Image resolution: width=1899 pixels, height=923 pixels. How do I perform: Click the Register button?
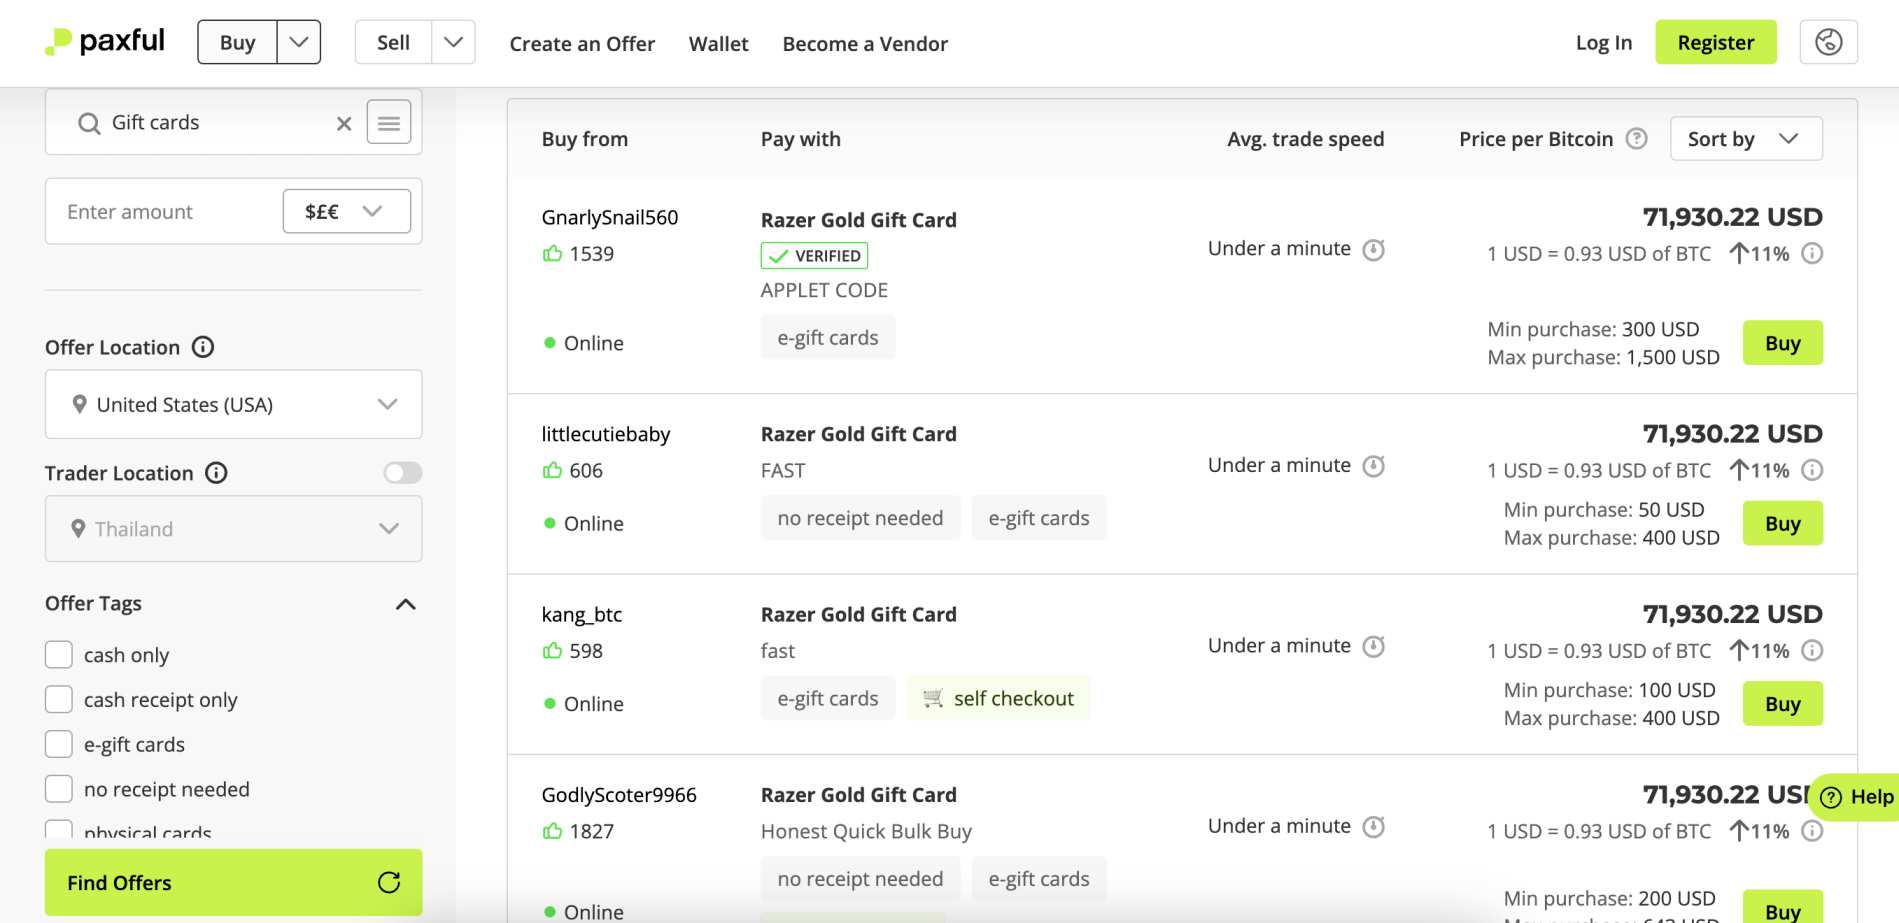[1716, 42]
